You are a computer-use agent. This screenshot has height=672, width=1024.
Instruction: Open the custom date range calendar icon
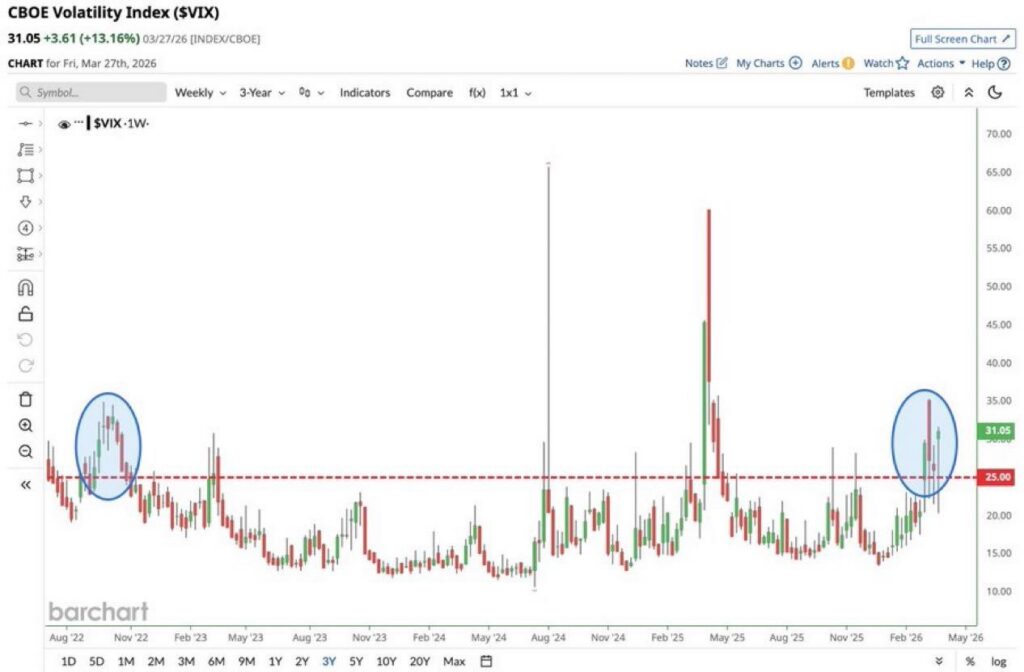coord(486,661)
